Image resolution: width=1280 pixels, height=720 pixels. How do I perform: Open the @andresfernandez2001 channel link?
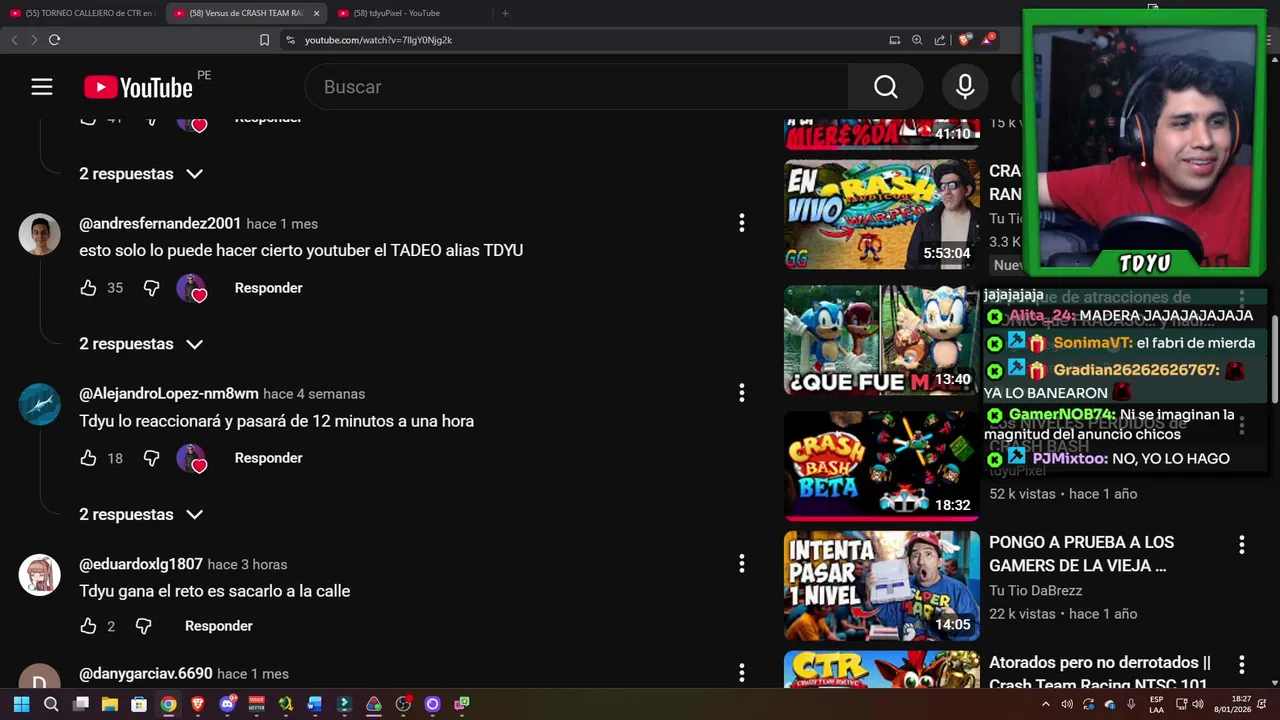[160, 224]
